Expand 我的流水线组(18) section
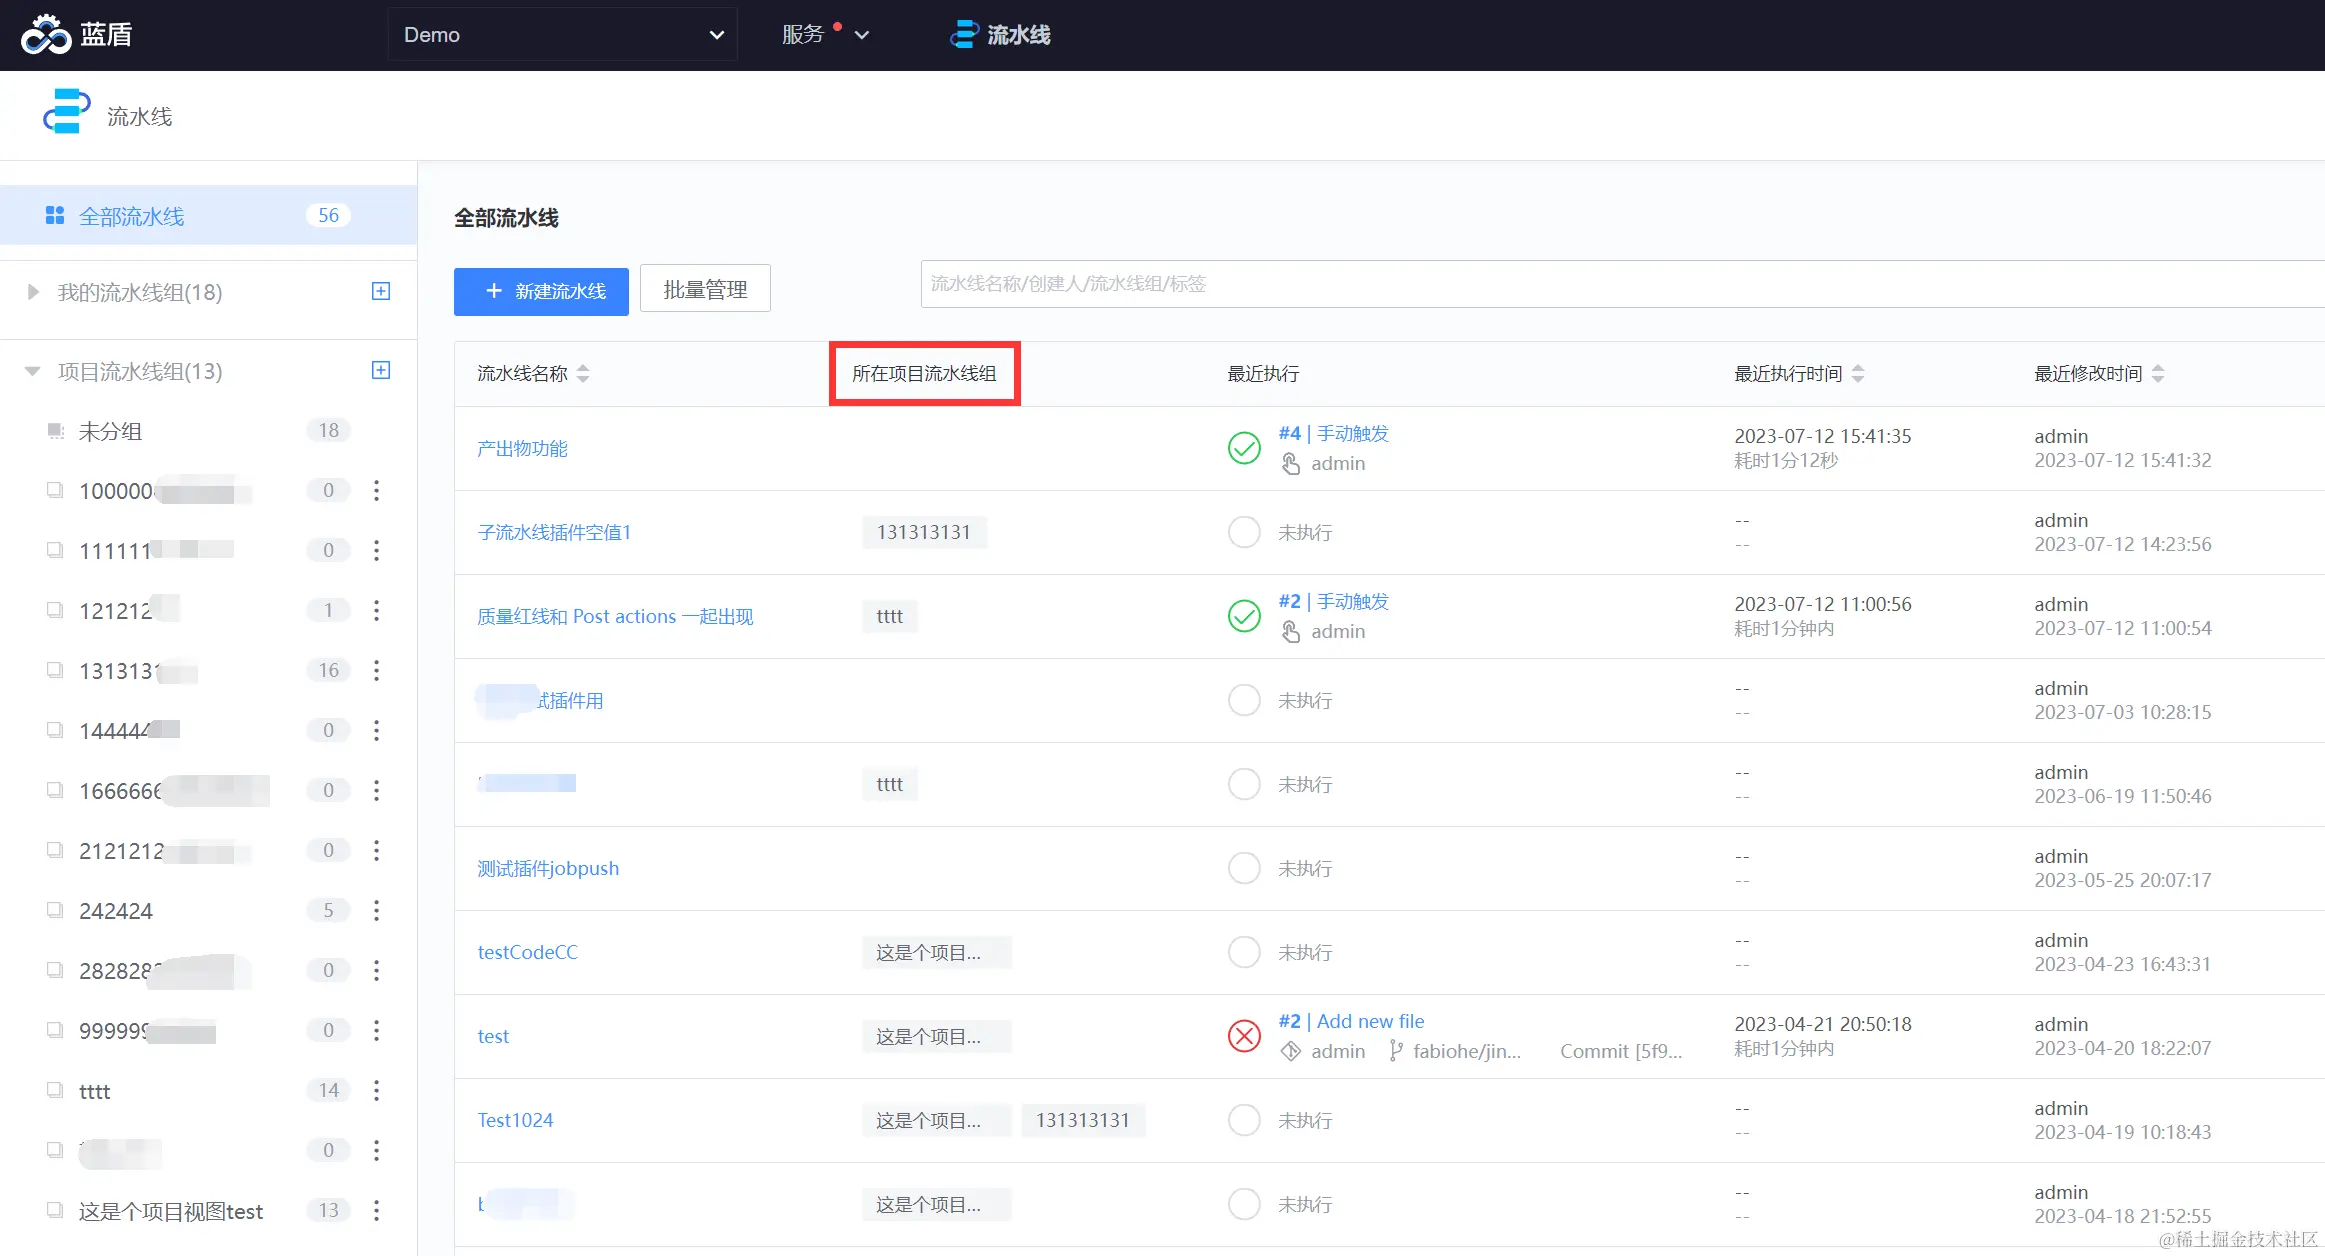2325x1256 pixels. pyautogui.click(x=32, y=292)
